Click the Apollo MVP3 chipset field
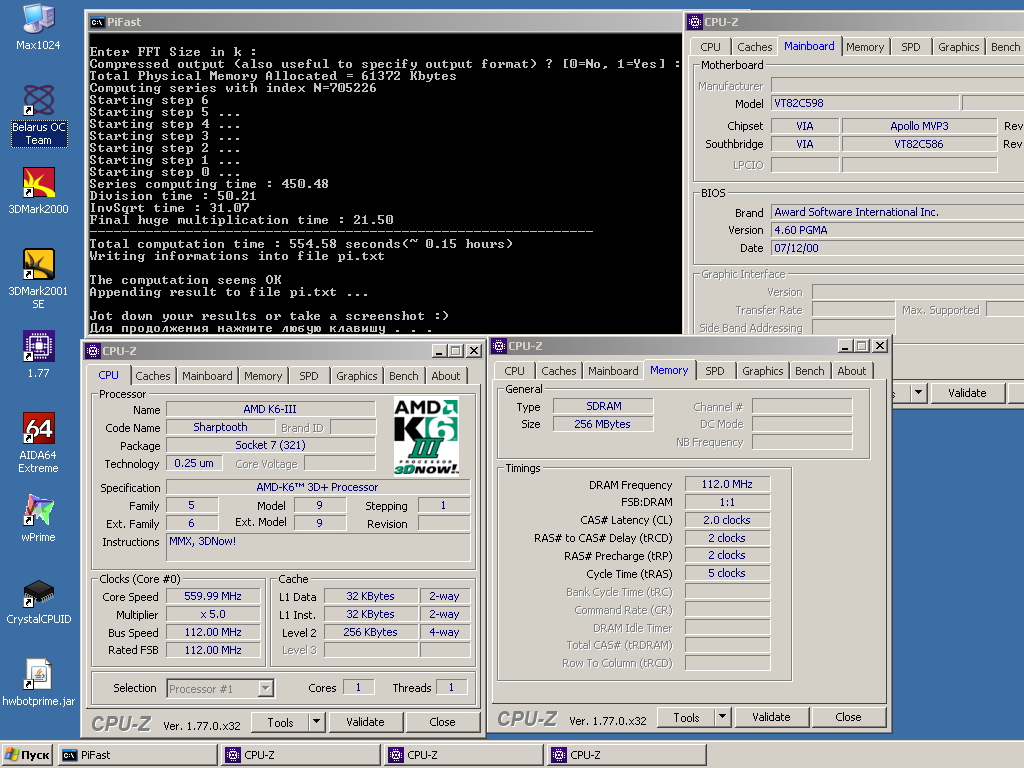1024x768 pixels. tap(919, 126)
